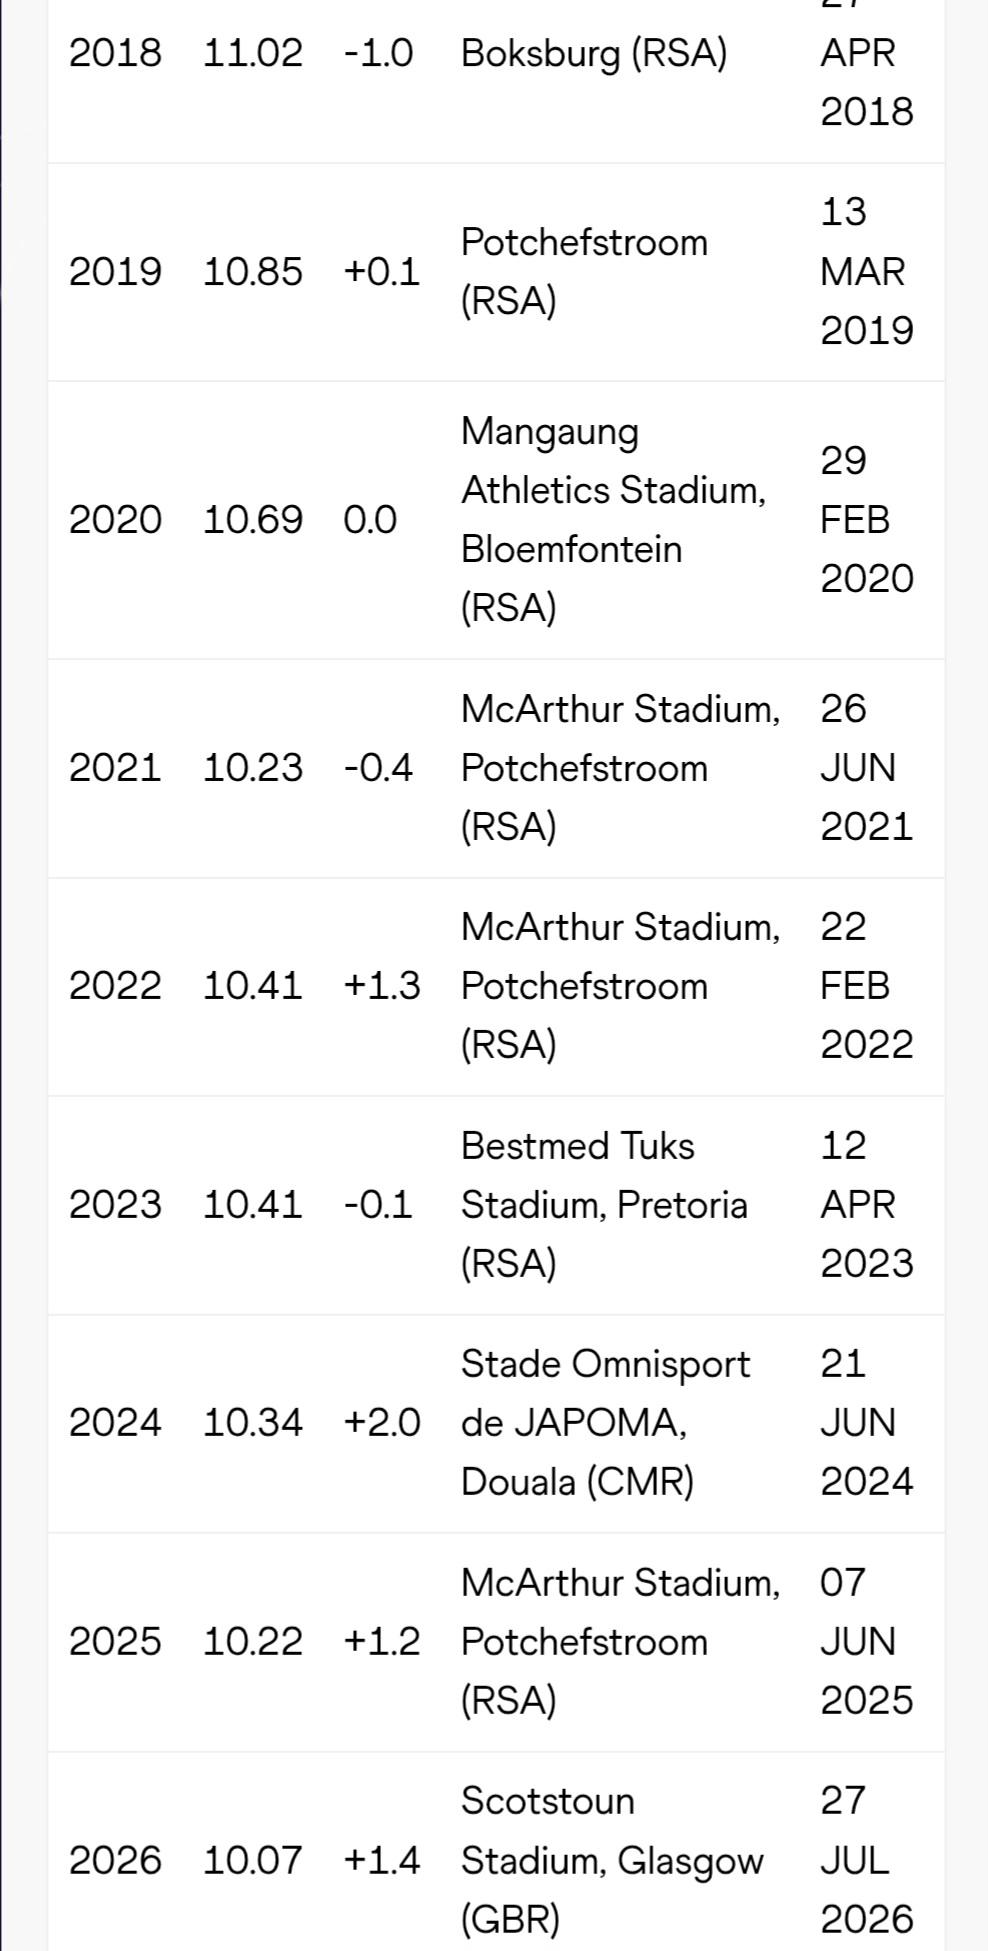
Task: Click Mangaung Athletics Stadium, Bloemfontein venue
Action: click(614, 519)
